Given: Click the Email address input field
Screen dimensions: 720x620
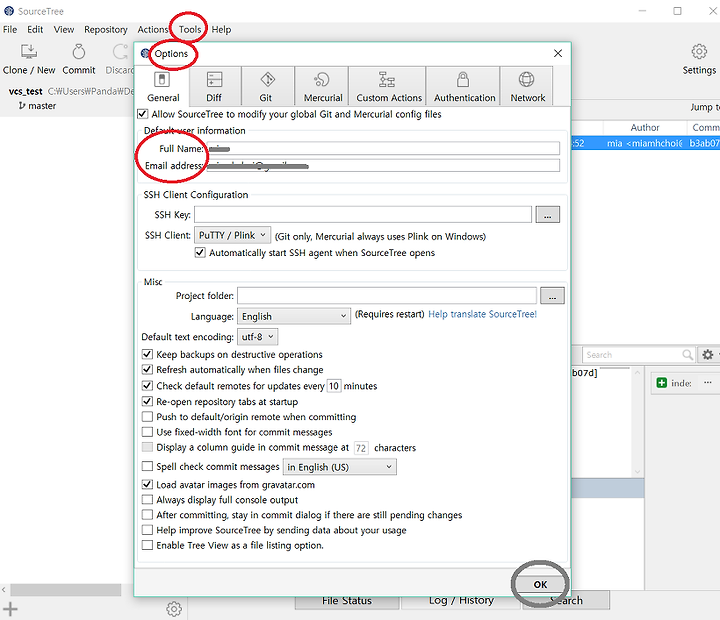Looking at the screenshot, I should tap(383, 165).
